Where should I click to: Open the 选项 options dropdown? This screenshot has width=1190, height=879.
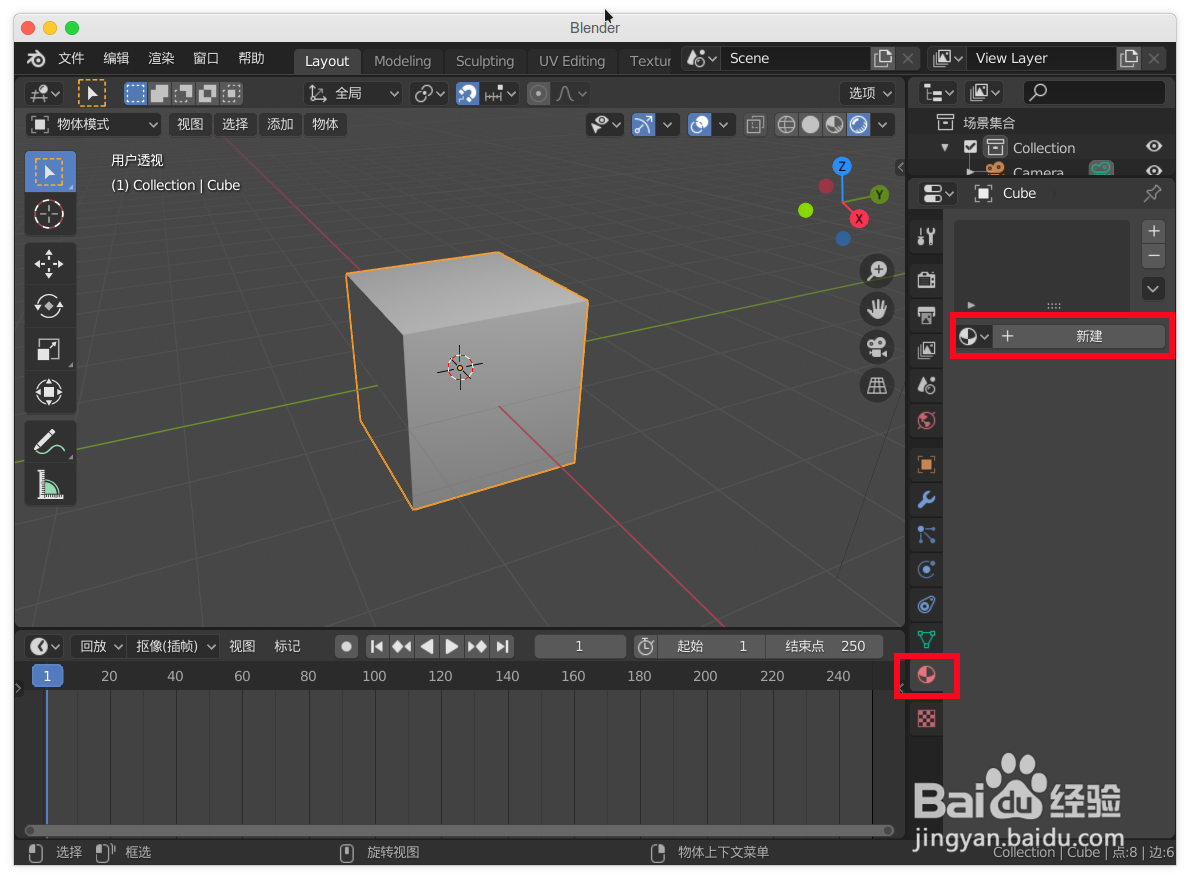pyautogui.click(x=868, y=93)
